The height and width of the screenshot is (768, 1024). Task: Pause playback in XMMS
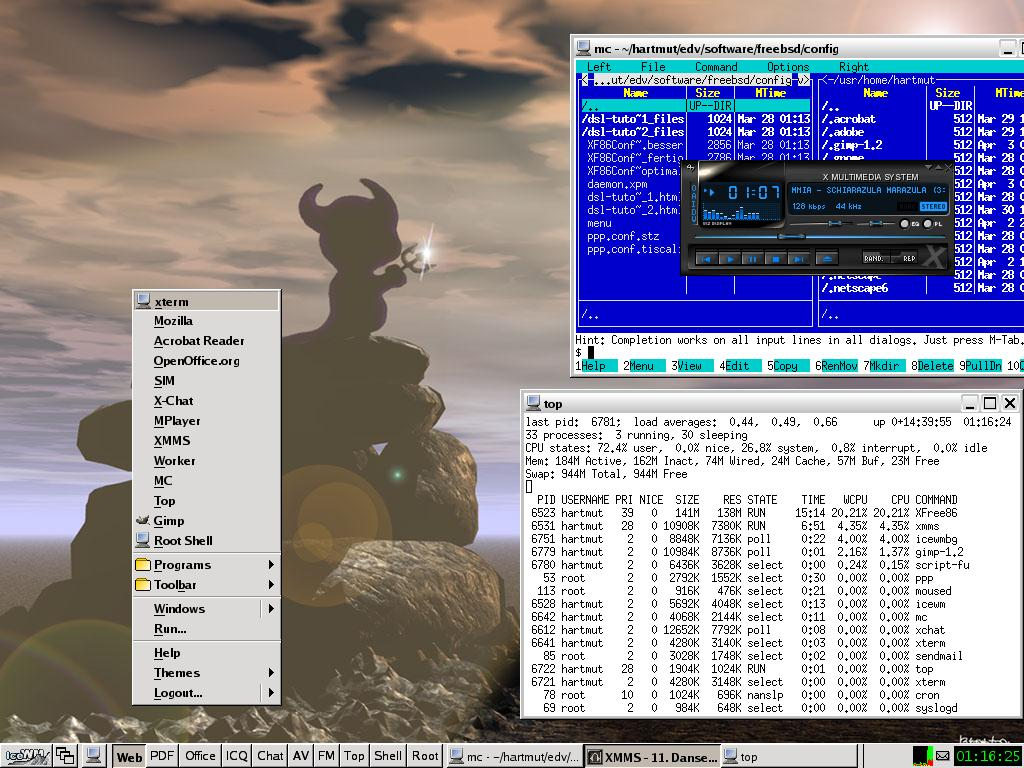click(x=752, y=259)
